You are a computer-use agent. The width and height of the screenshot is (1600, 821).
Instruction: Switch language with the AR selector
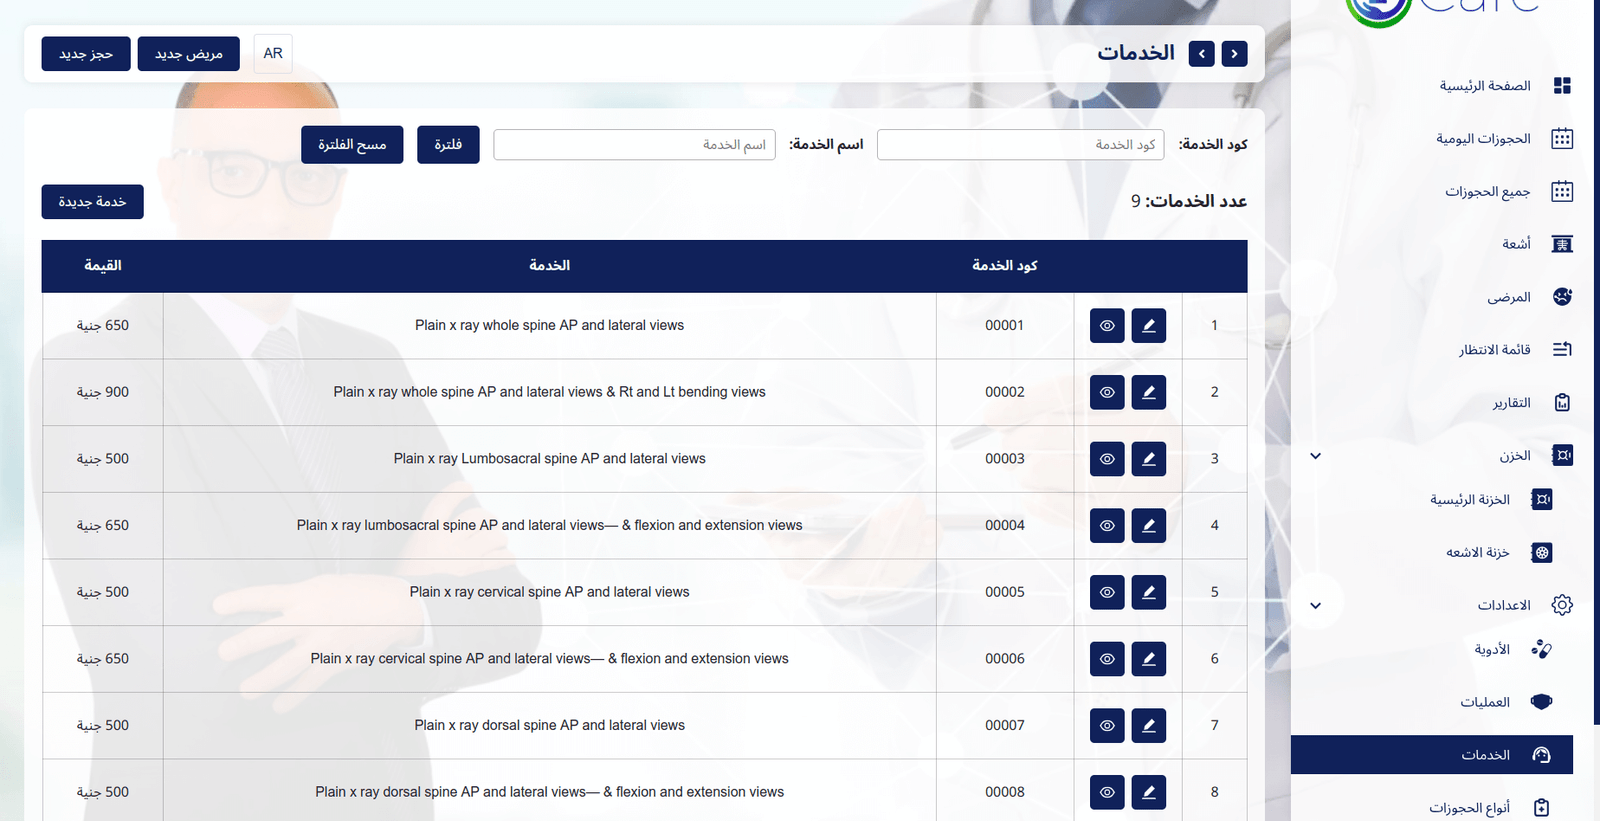(x=273, y=54)
